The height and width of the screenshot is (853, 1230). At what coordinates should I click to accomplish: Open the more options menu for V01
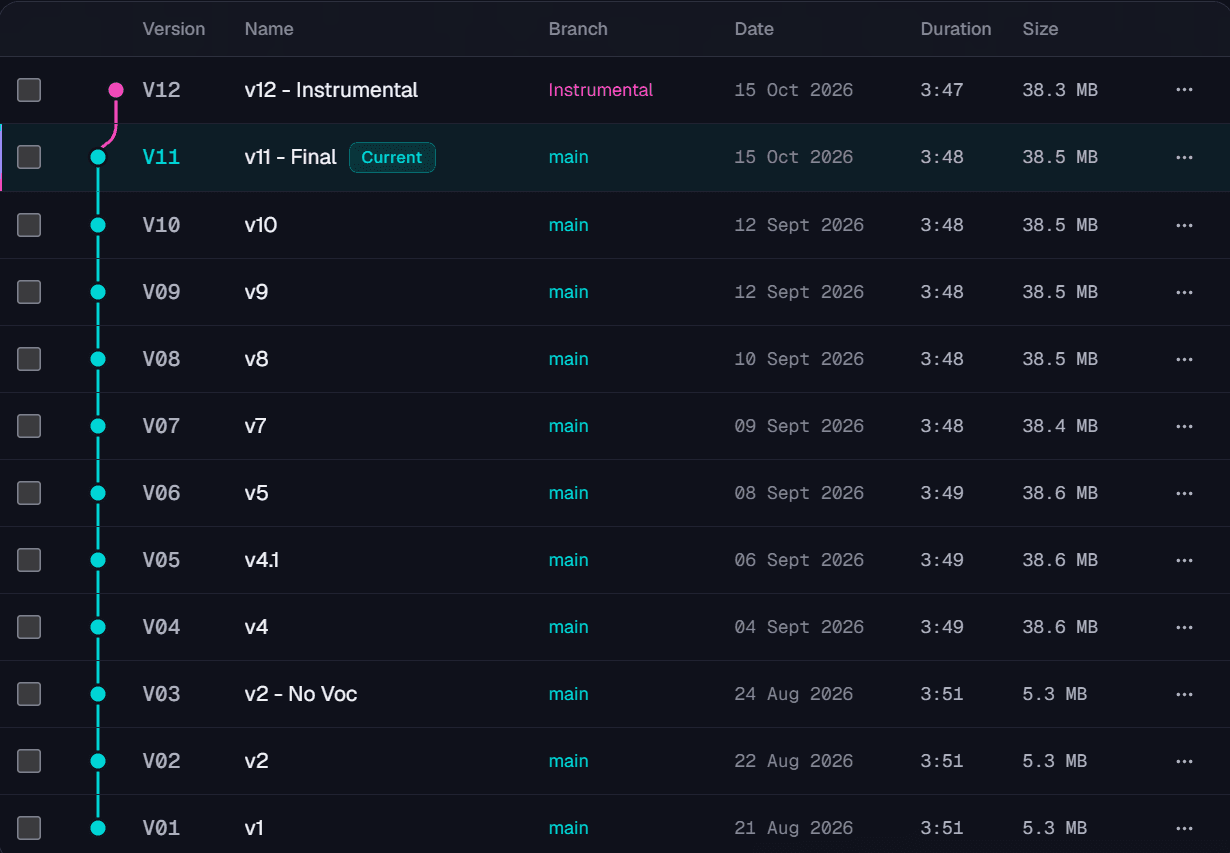[x=1185, y=828]
